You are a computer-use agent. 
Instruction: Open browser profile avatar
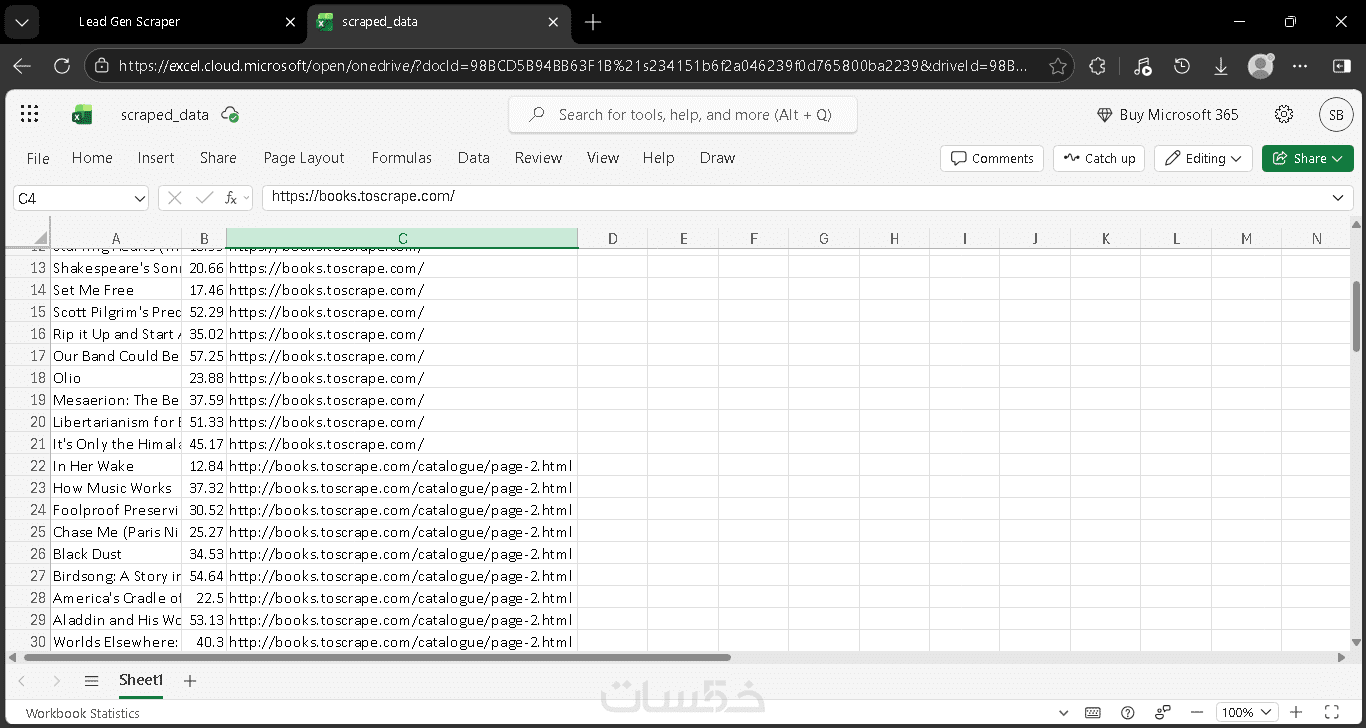click(x=1260, y=66)
